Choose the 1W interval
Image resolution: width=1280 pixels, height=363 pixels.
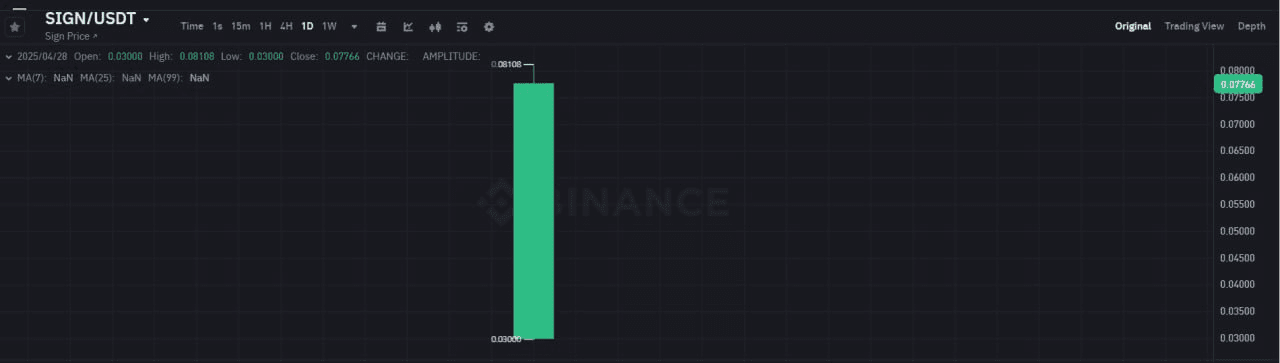tap(329, 26)
